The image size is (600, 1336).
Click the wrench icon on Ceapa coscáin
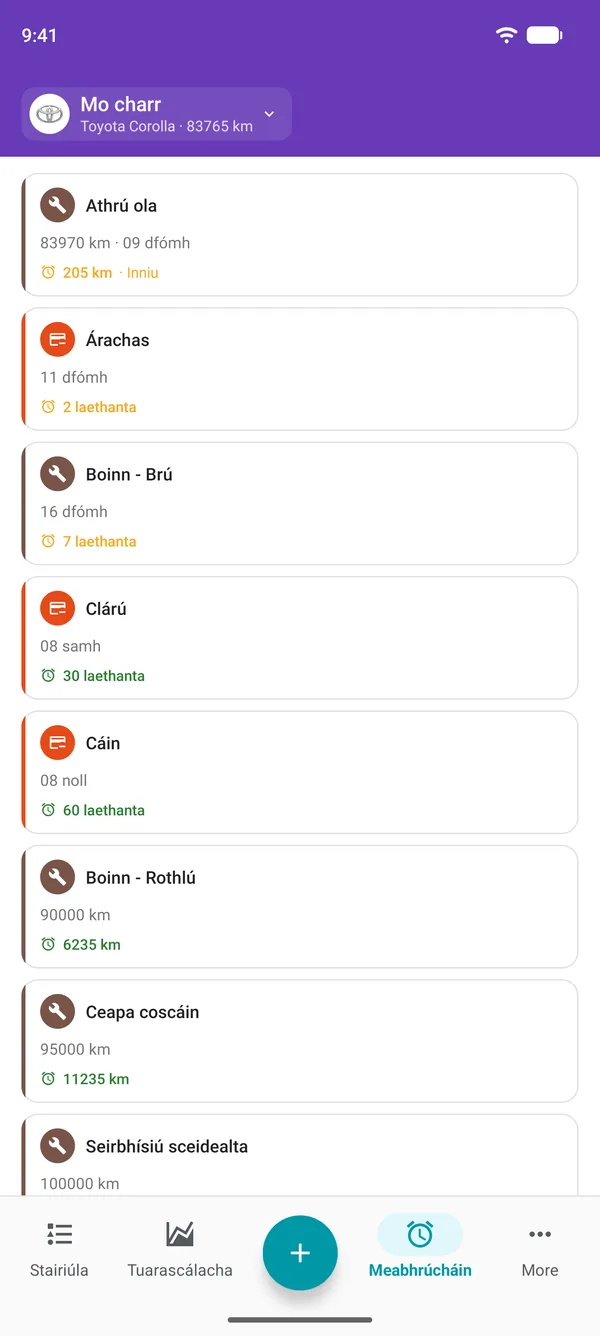[x=57, y=1012]
